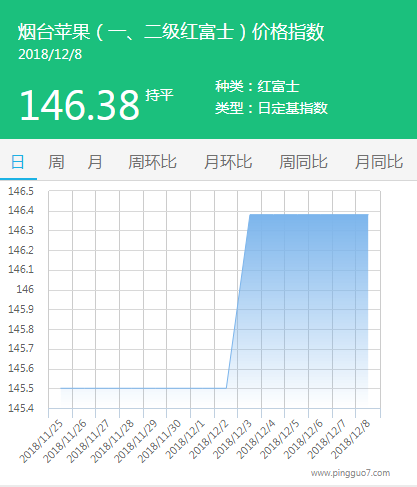The image size is (417, 487).
Task: Click the 146.38 index value
Action: [80, 105]
